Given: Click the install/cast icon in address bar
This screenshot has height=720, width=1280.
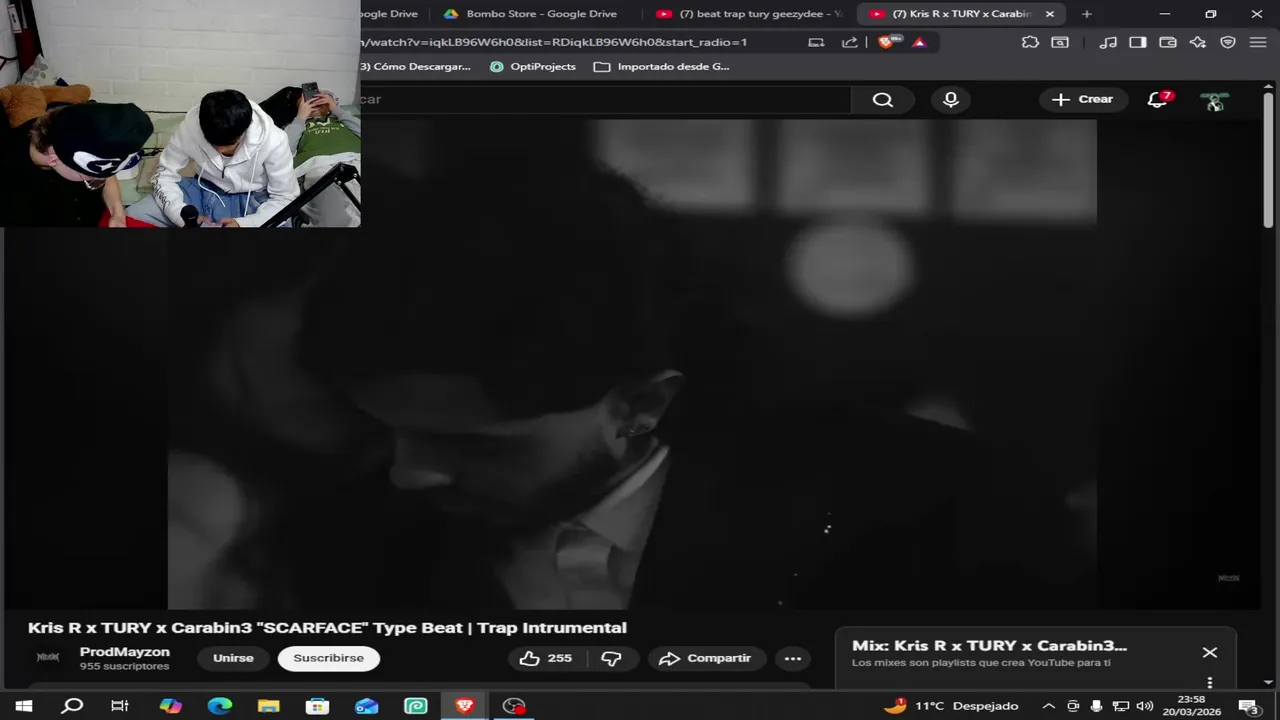Looking at the screenshot, I should point(816,42).
